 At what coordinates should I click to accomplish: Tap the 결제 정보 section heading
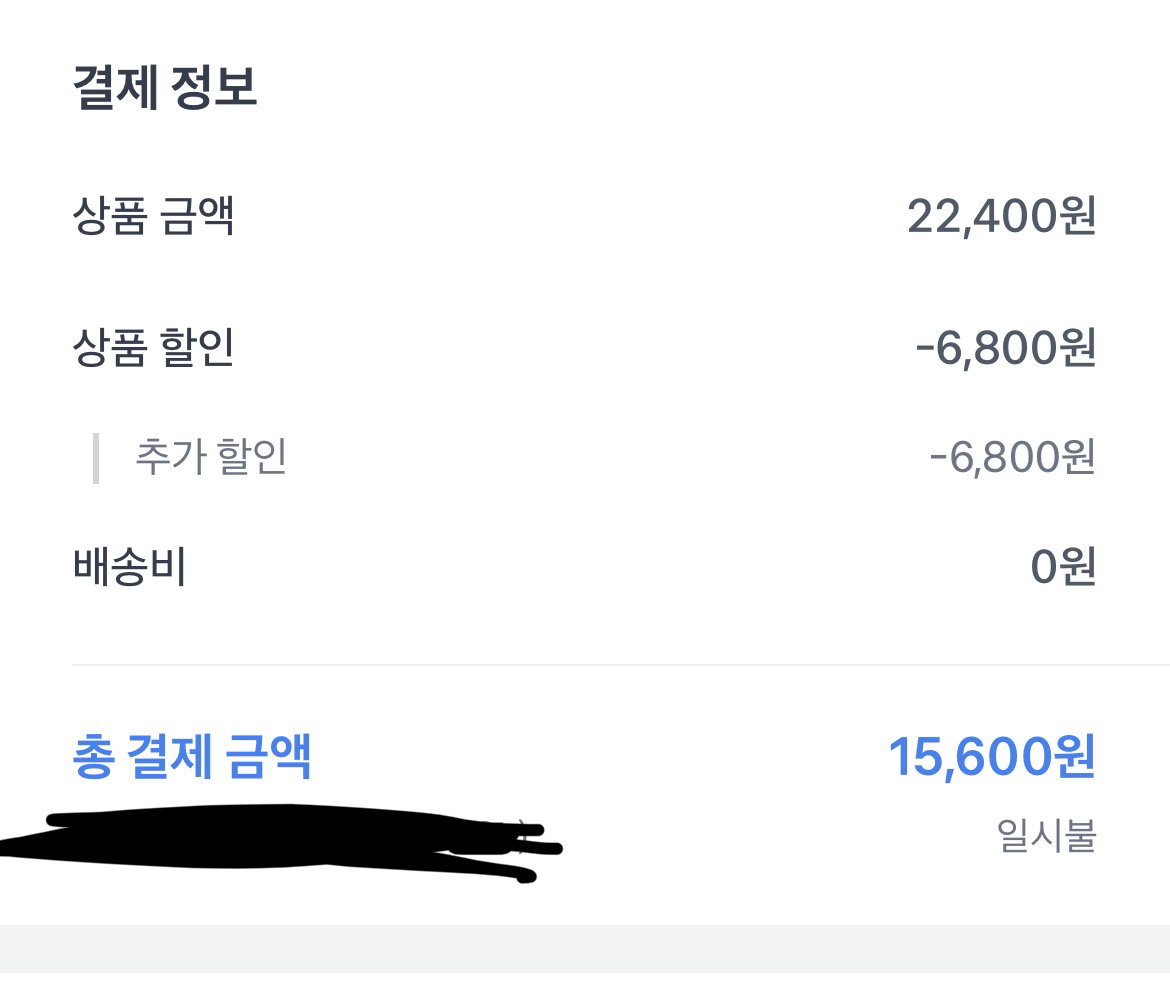tap(165, 87)
